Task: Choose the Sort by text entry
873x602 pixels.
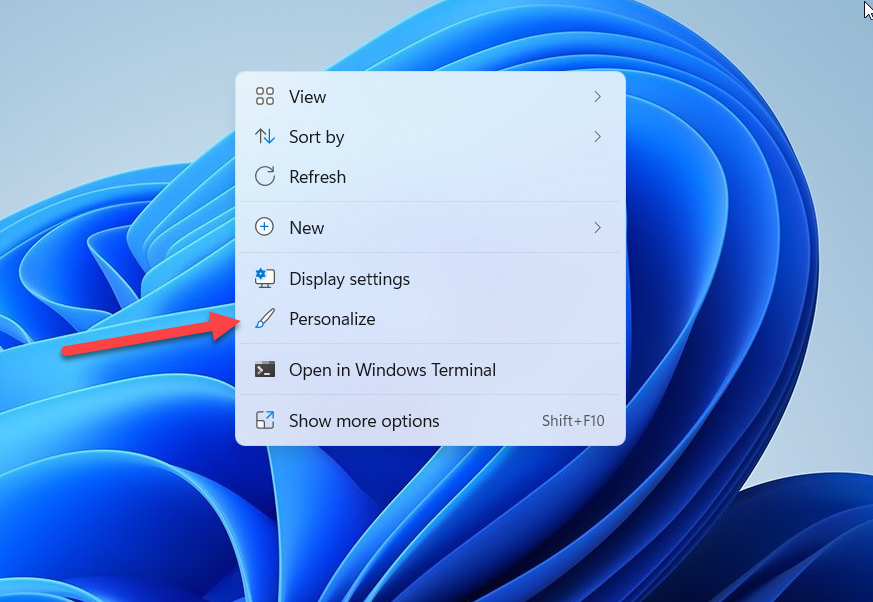Action: coord(316,137)
